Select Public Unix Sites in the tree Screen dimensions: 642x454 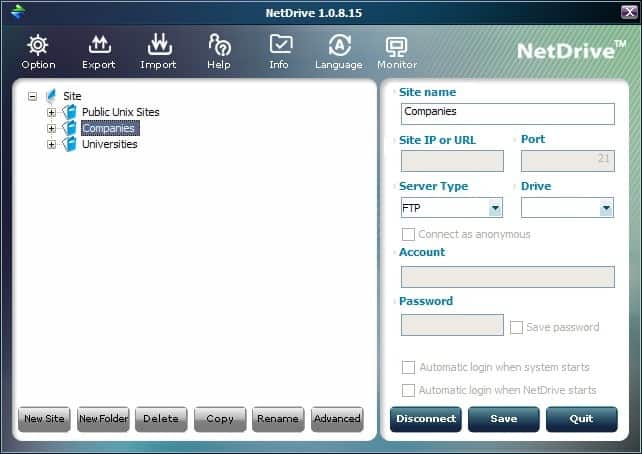click(121, 112)
